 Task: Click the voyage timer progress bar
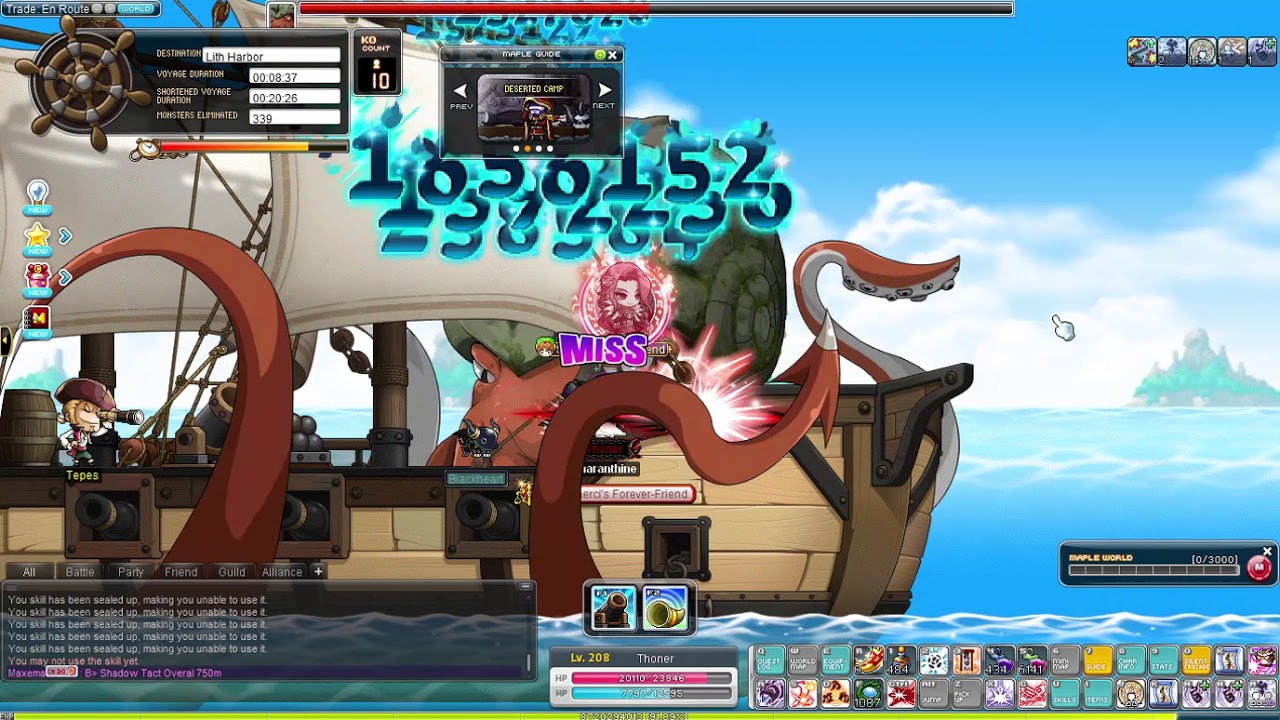click(x=253, y=147)
